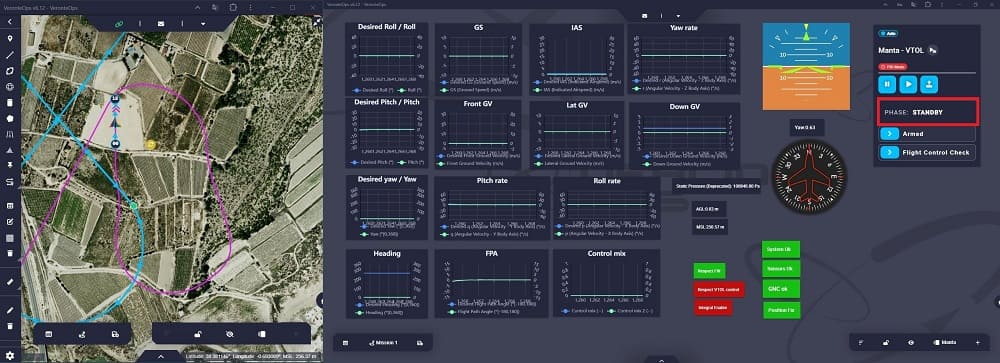Select the line drawing tool in sidebar

pos(10,55)
